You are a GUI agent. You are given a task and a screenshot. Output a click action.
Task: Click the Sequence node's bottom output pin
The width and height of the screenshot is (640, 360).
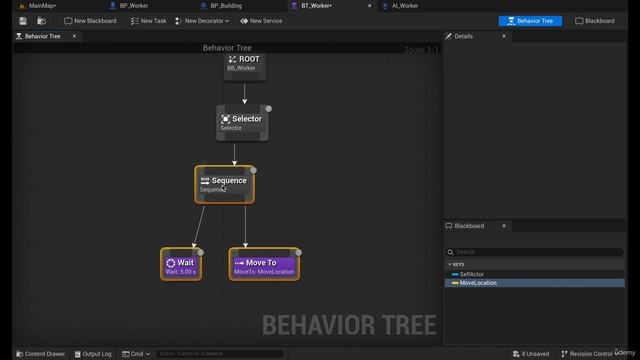pyautogui.click(x=224, y=198)
